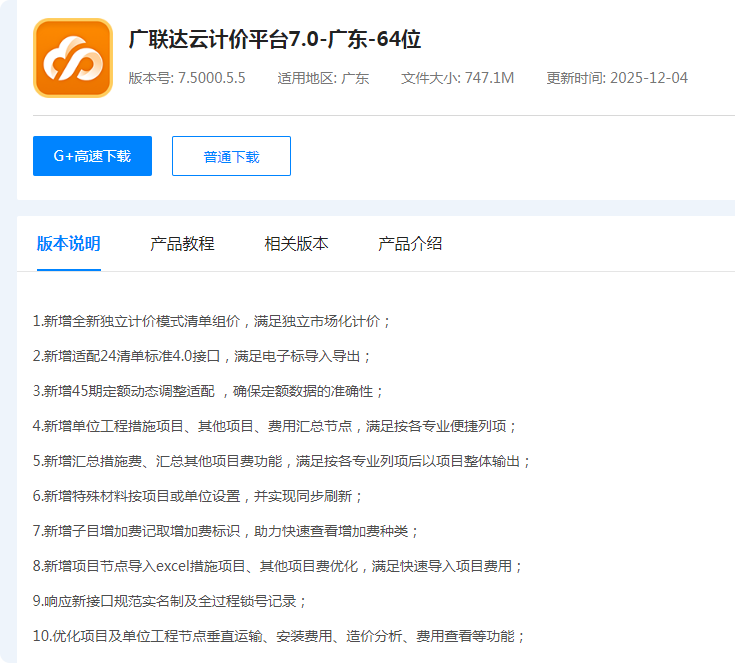Click release note 7 about 增加费标识
The image size is (735, 663).
(225, 531)
